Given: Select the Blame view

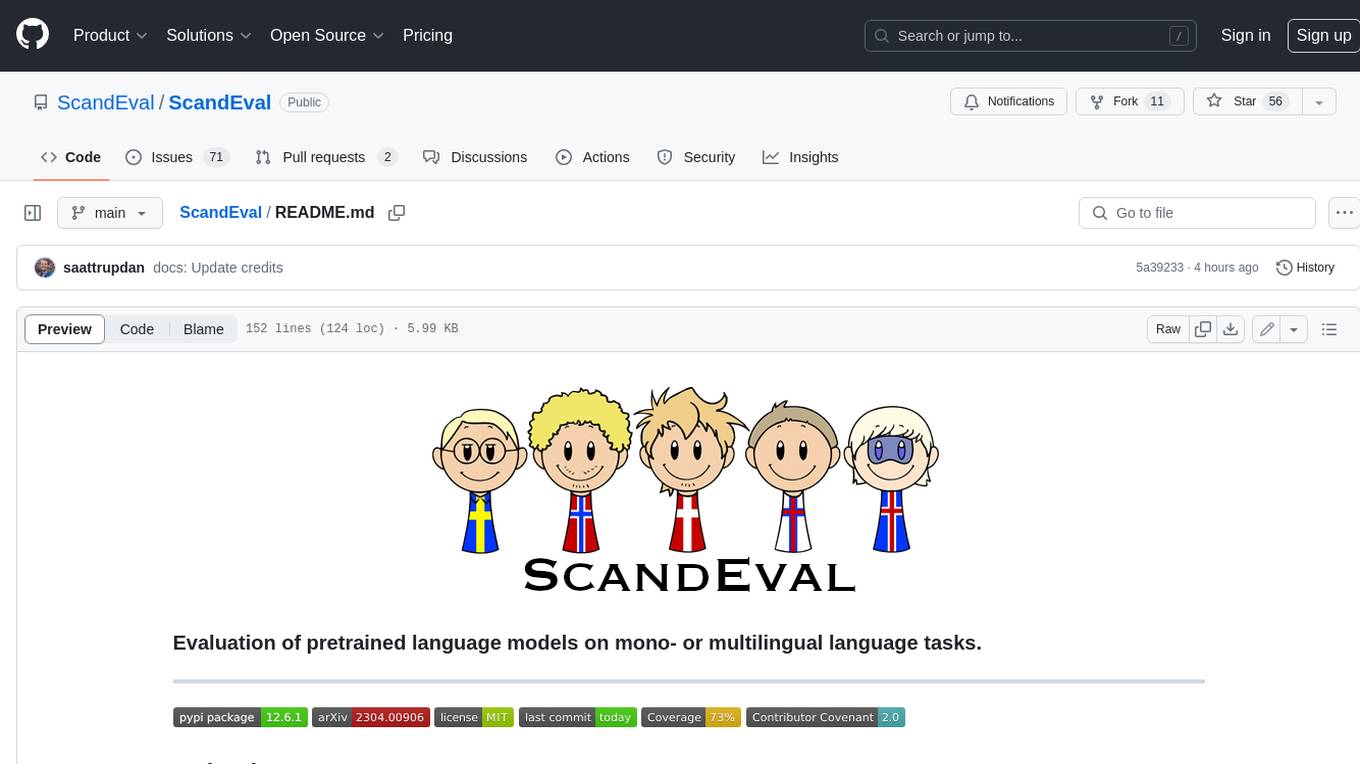Looking at the screenshot, I should point(204,329).
